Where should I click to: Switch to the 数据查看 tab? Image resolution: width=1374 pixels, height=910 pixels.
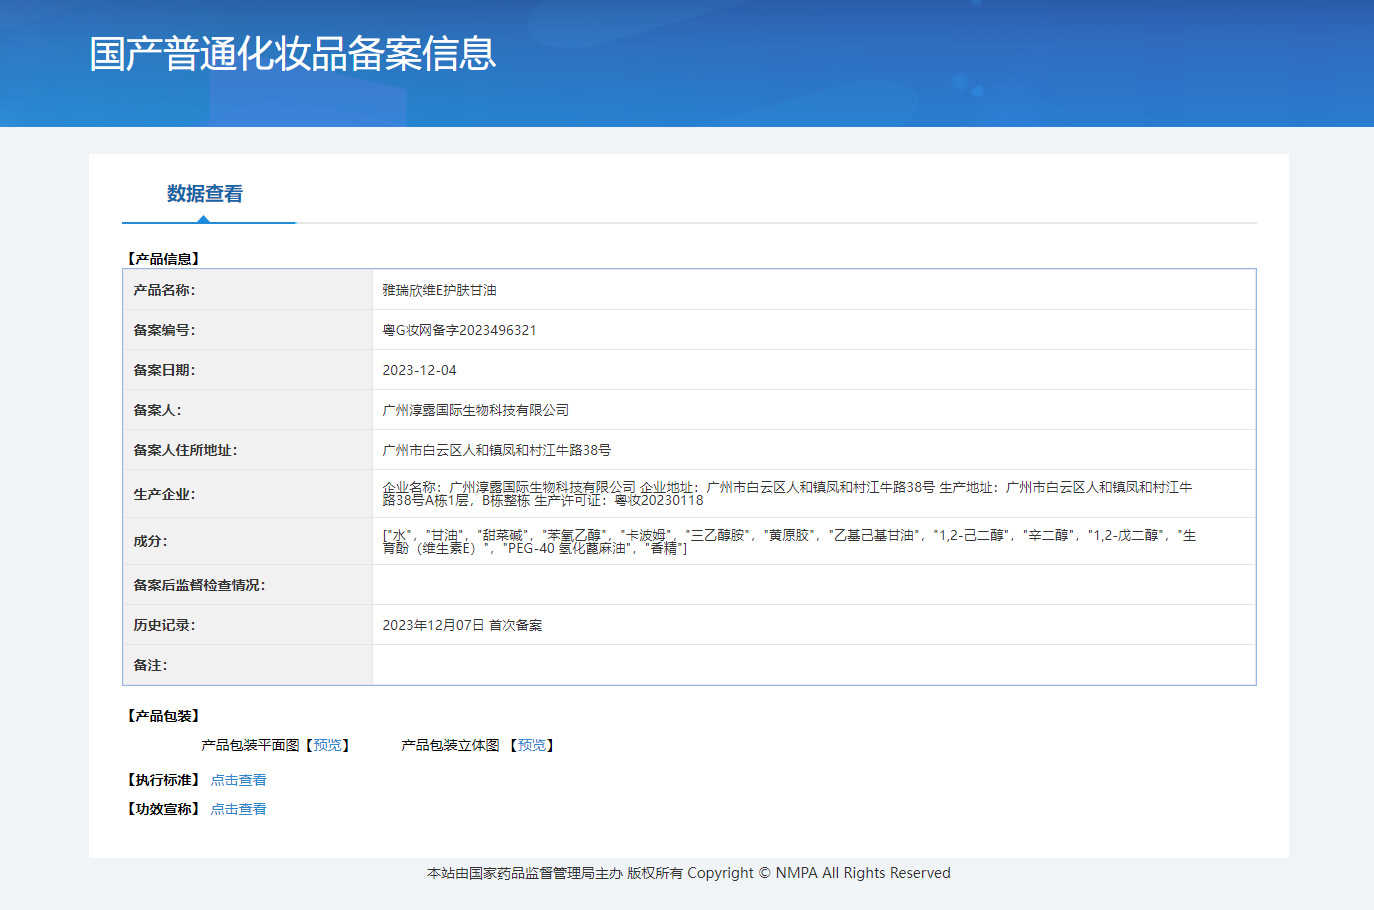pyautogui.click(x=205, y=194)
